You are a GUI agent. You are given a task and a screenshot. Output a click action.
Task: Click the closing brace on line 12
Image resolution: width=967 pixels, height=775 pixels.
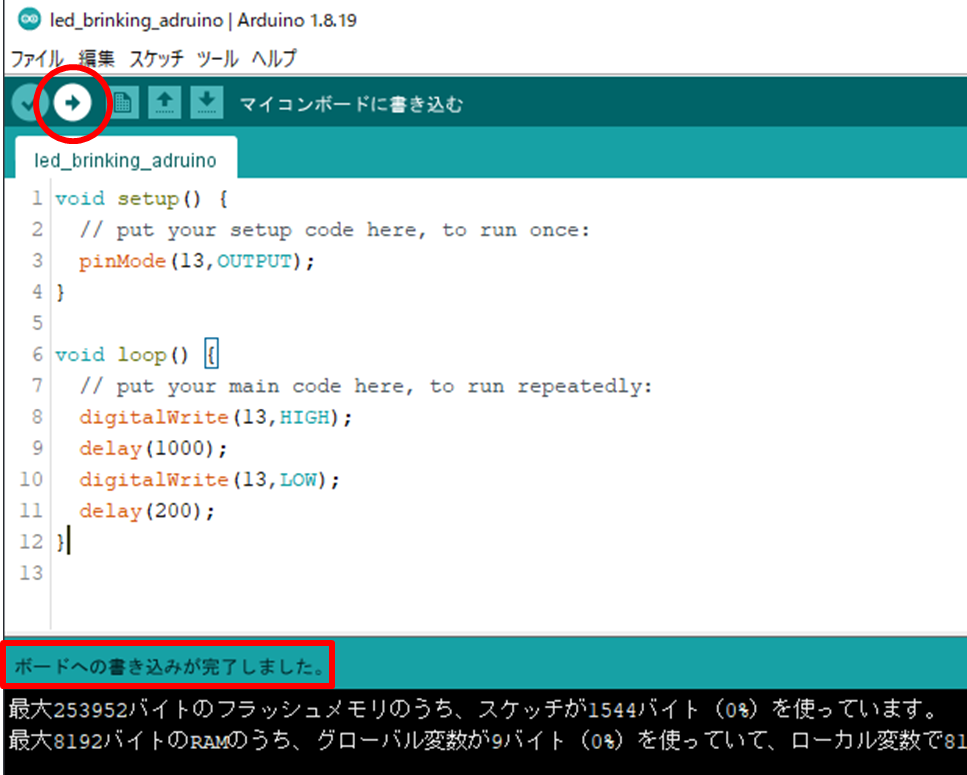(x=60, y=542)
